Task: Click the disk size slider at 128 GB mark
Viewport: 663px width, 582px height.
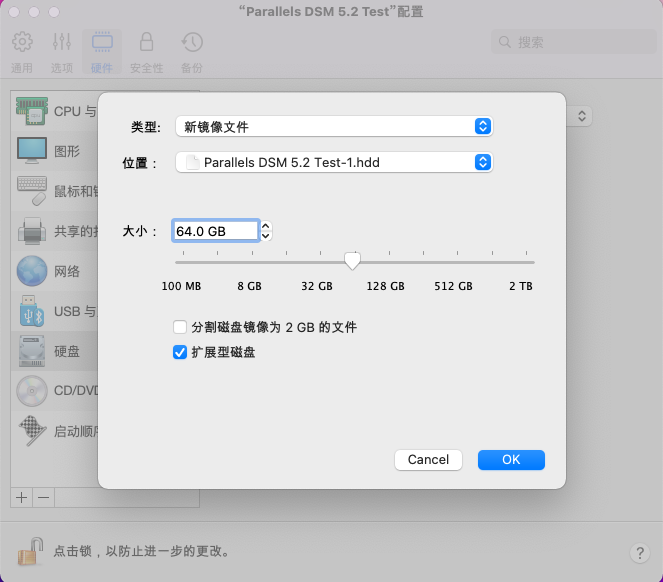Action: pos(389,262)
